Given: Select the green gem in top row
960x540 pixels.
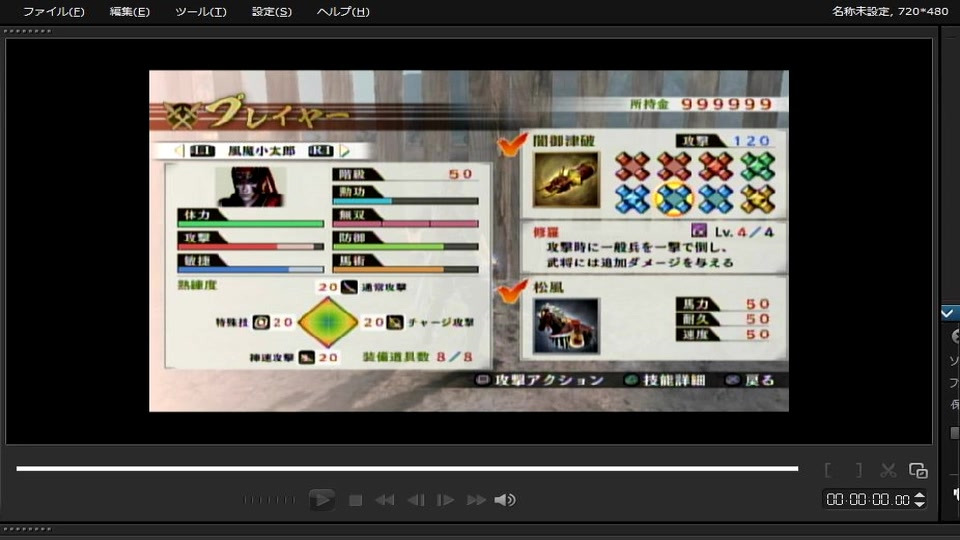Looking at the screenshot, I should pyautogui.click(x=757, y=166).
